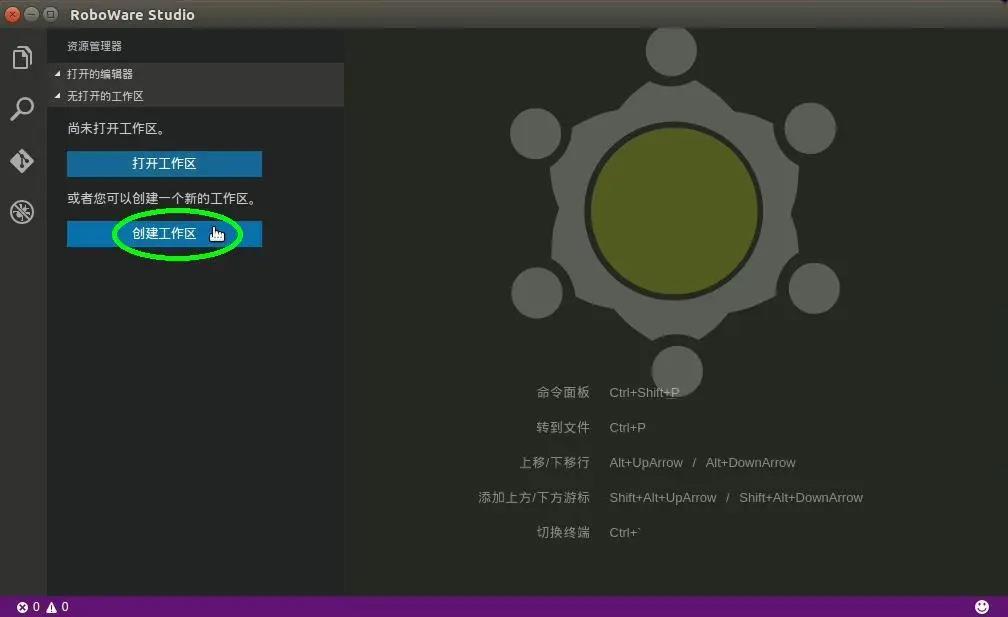
Task: Collapse the 打开的编辑器 section
Action: click(x=195, y=74)
